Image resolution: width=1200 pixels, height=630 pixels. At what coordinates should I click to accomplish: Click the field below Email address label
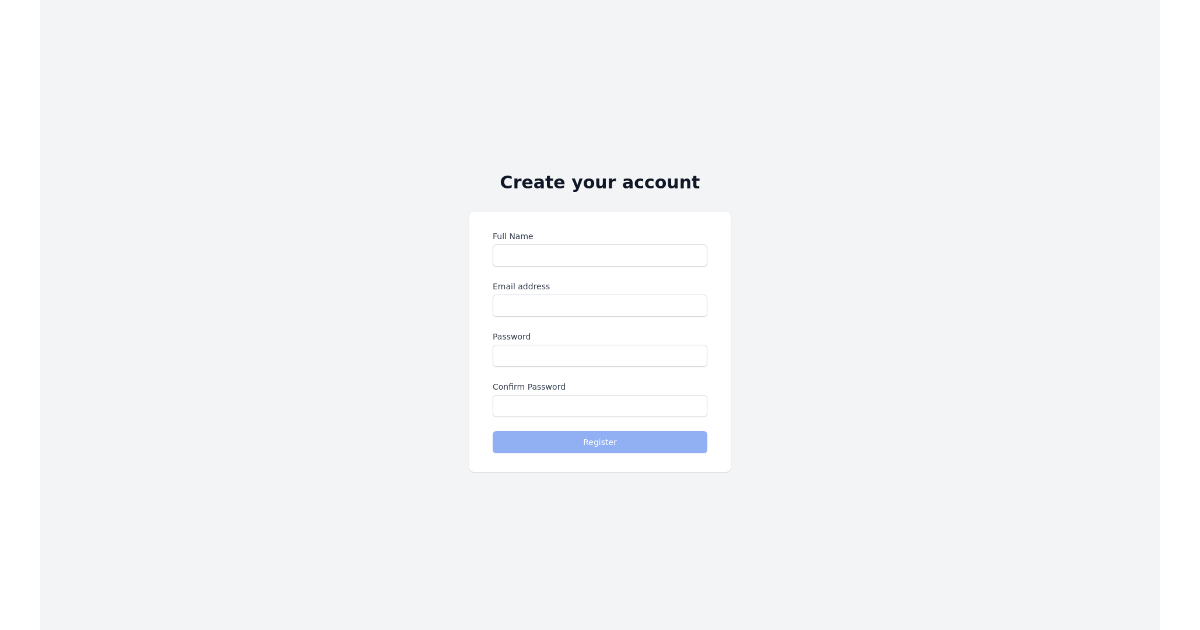tap(599, 305)
